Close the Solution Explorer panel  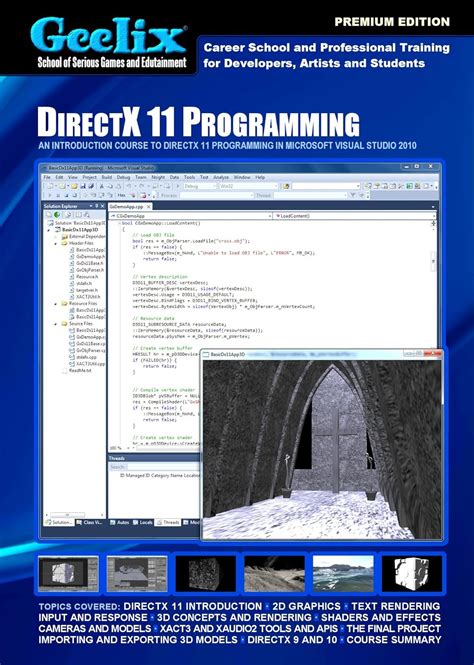point(102,206)
